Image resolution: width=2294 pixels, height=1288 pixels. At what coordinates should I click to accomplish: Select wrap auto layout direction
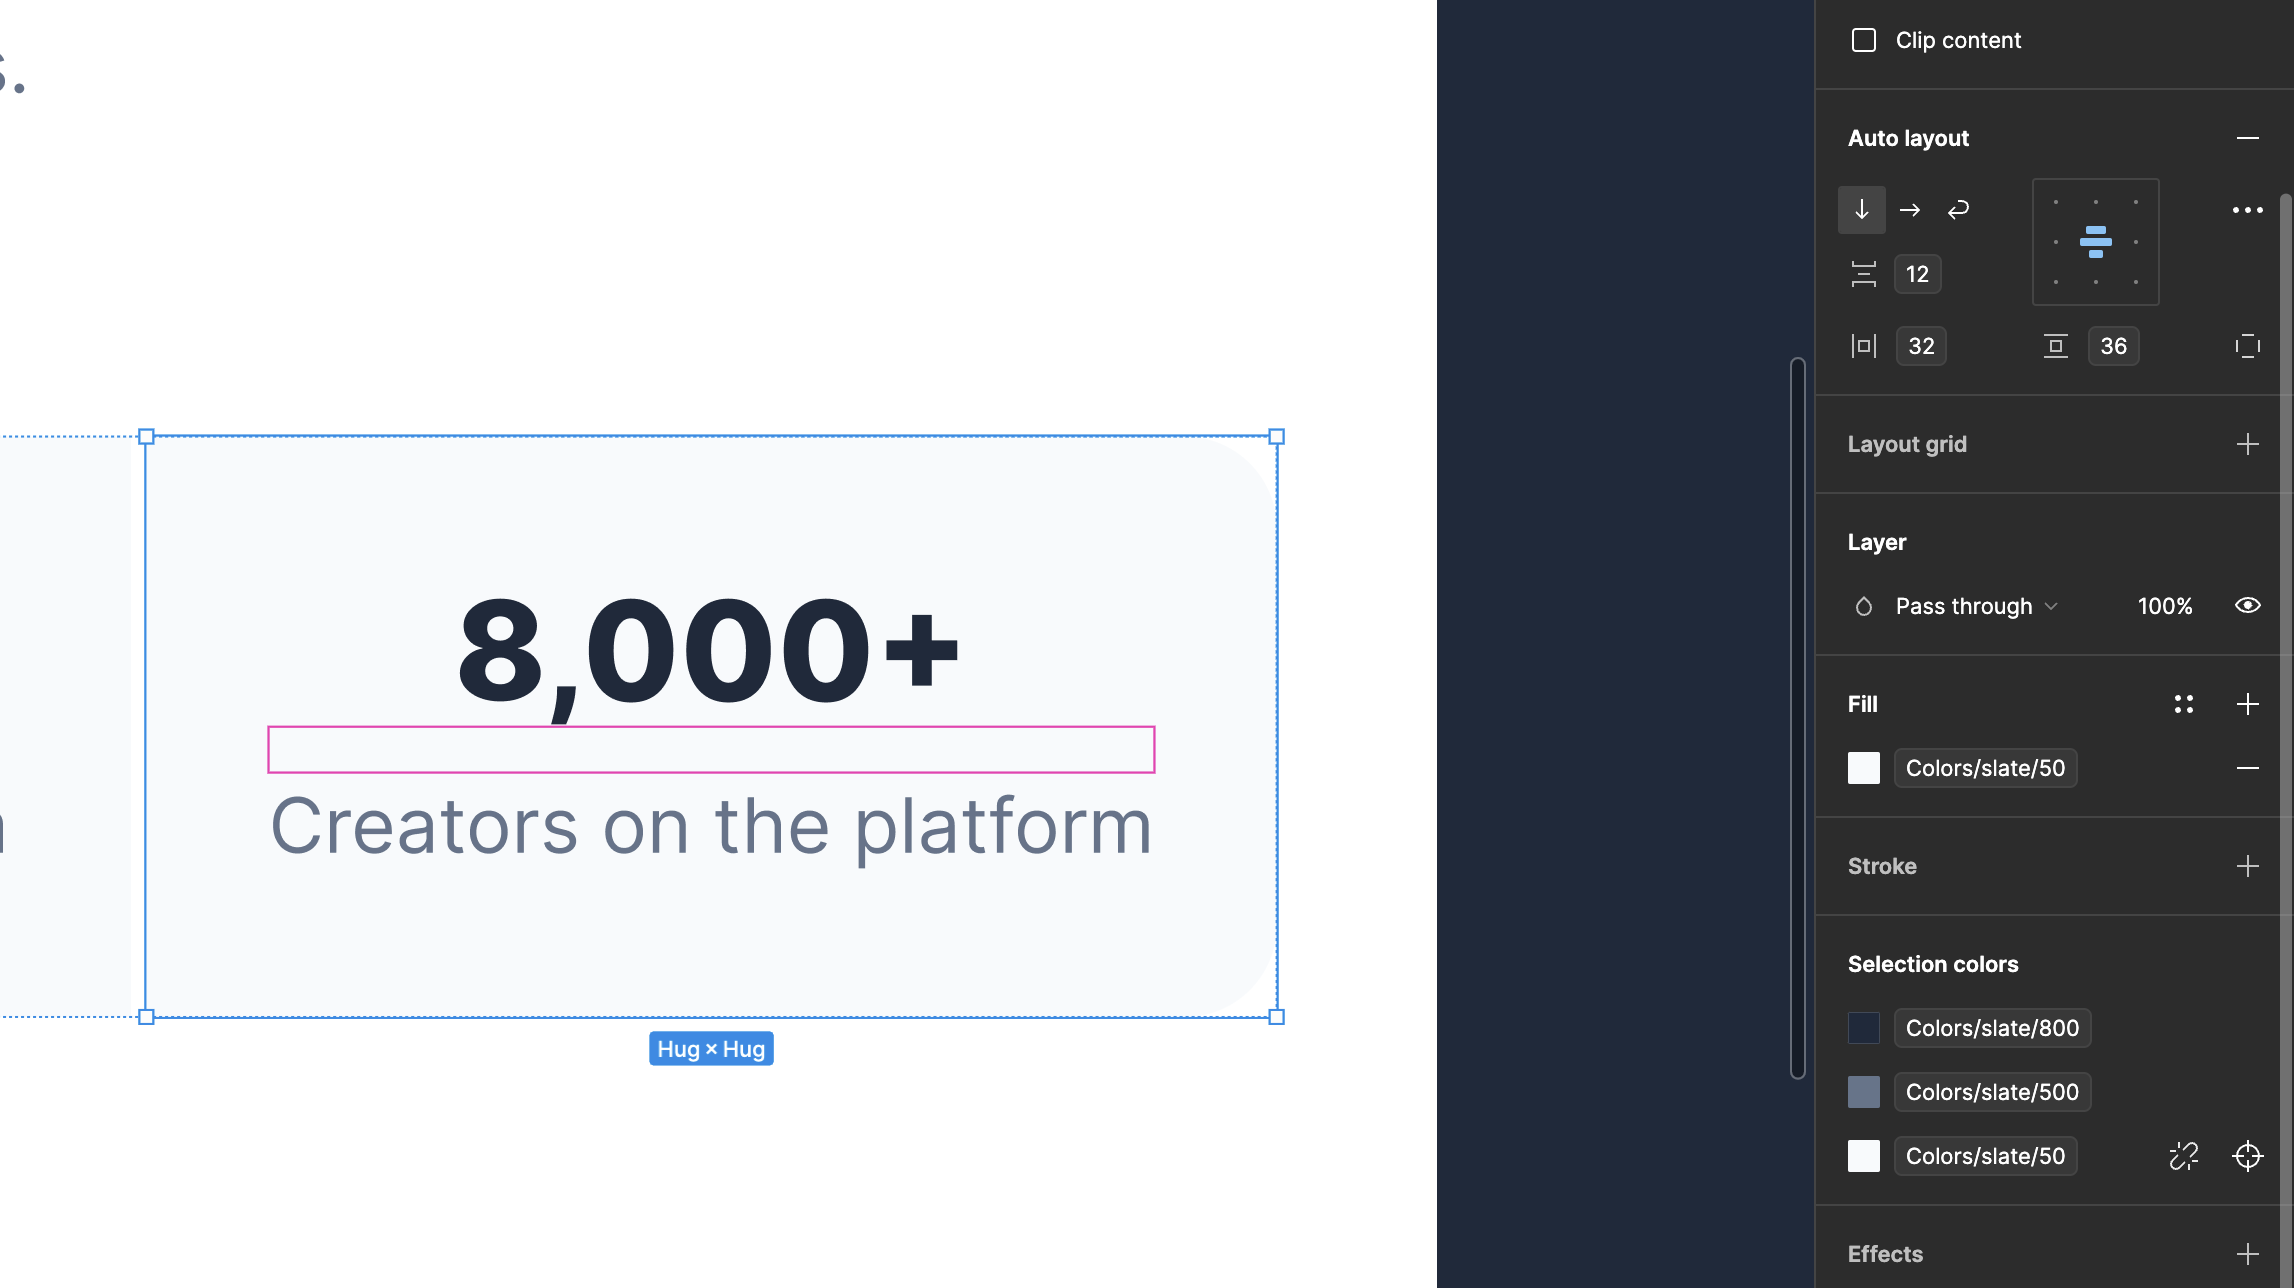(1958, 210)
